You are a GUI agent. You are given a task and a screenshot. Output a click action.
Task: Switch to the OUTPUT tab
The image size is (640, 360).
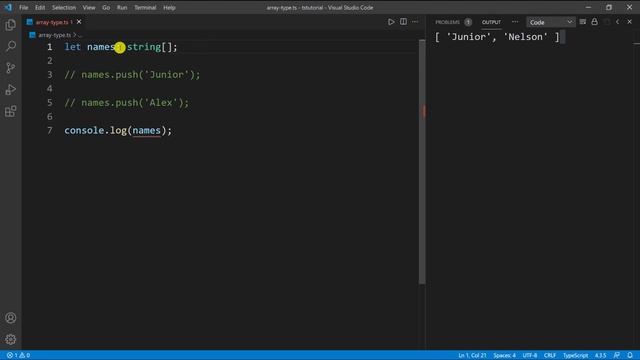491,22
